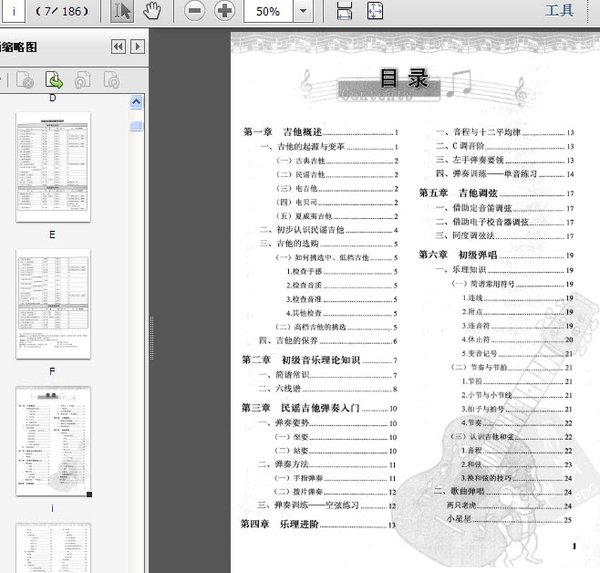Screen dimensions: 600x573
Task: Open the 50% zoom level dropdown
Action: point(303,11)
